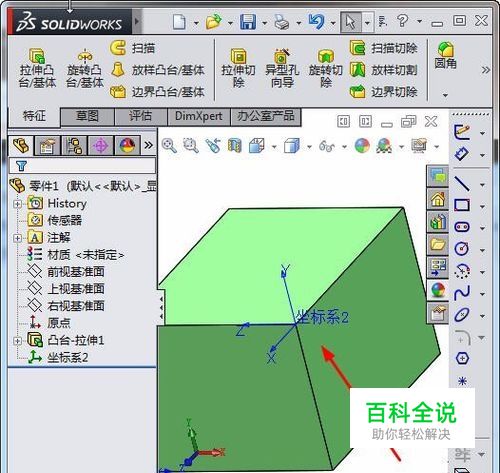Click Edit Appearance color ball in view toolbar

pos(362,146)
